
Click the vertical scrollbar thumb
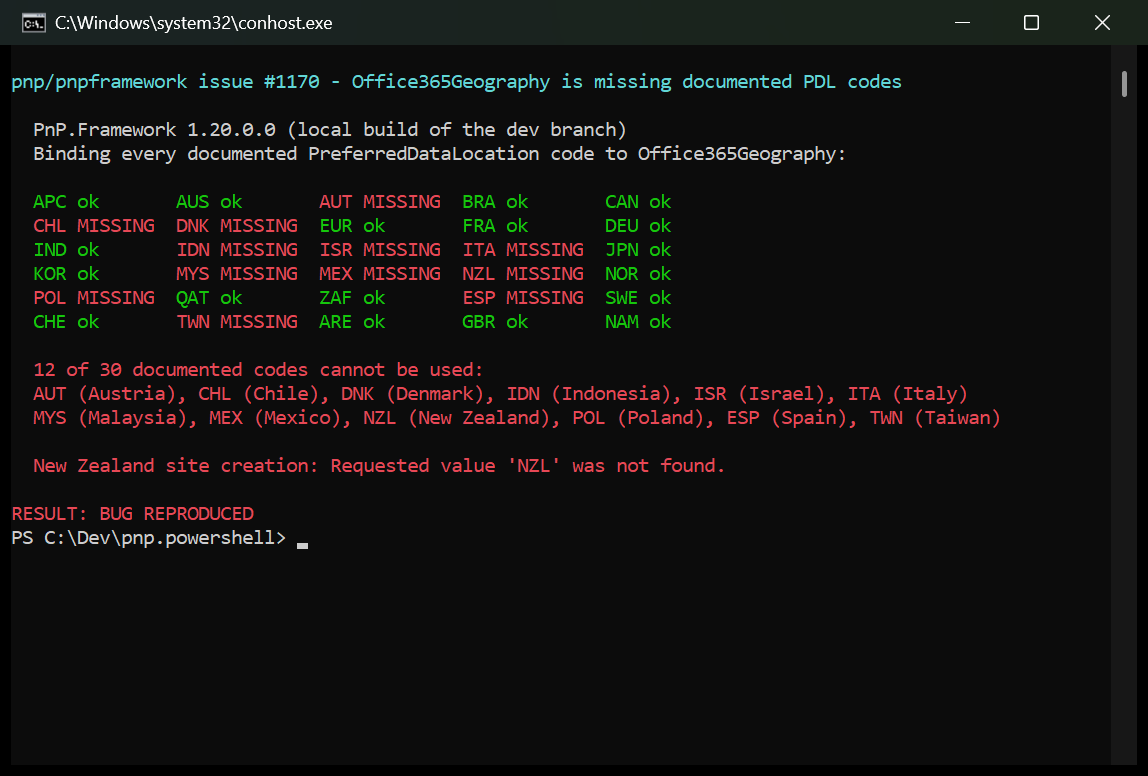point(1124,83)
